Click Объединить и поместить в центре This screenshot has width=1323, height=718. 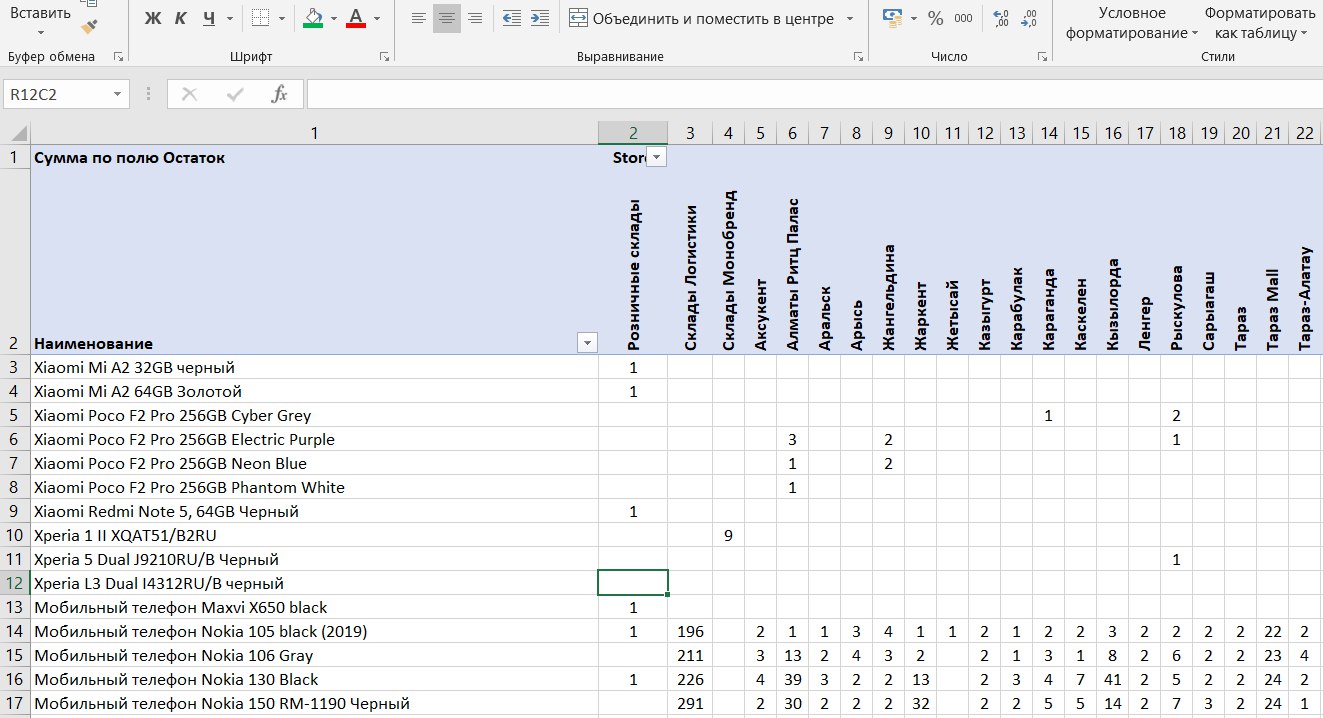(701, 18)
